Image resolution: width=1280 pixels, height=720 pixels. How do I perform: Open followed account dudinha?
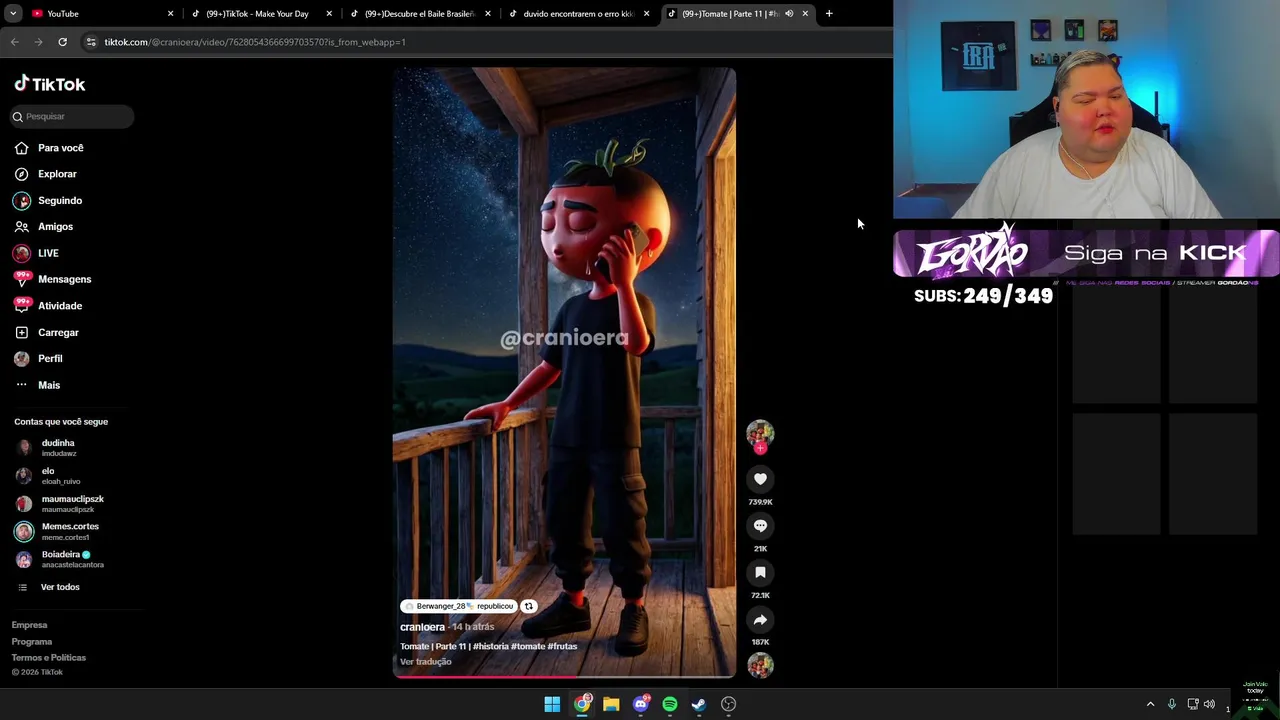click(x=60, y=448)
